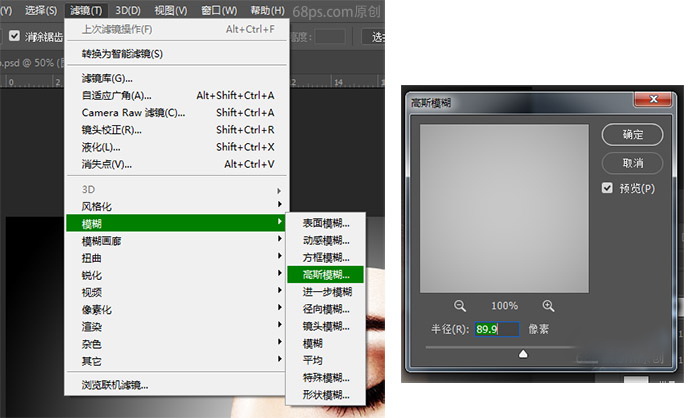Open the 选择(S) menu
Image resolution: width=696 pixels, height=418 pixels.
point(41,10)
